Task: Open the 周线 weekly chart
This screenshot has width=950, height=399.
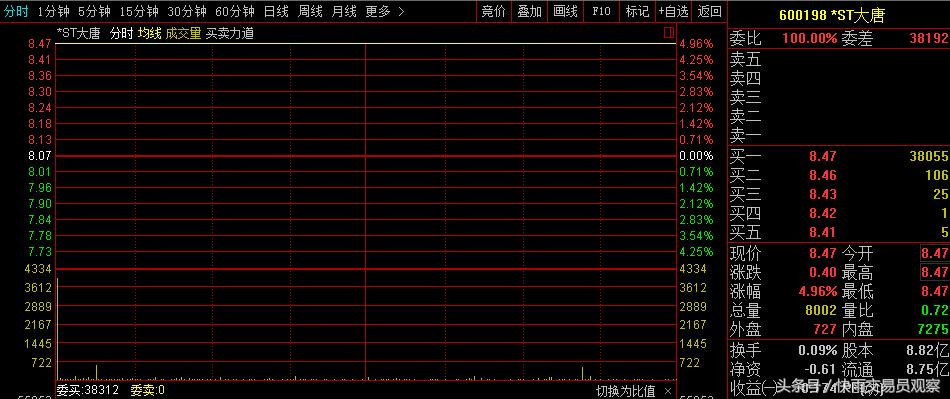Action: click(311, 11)
